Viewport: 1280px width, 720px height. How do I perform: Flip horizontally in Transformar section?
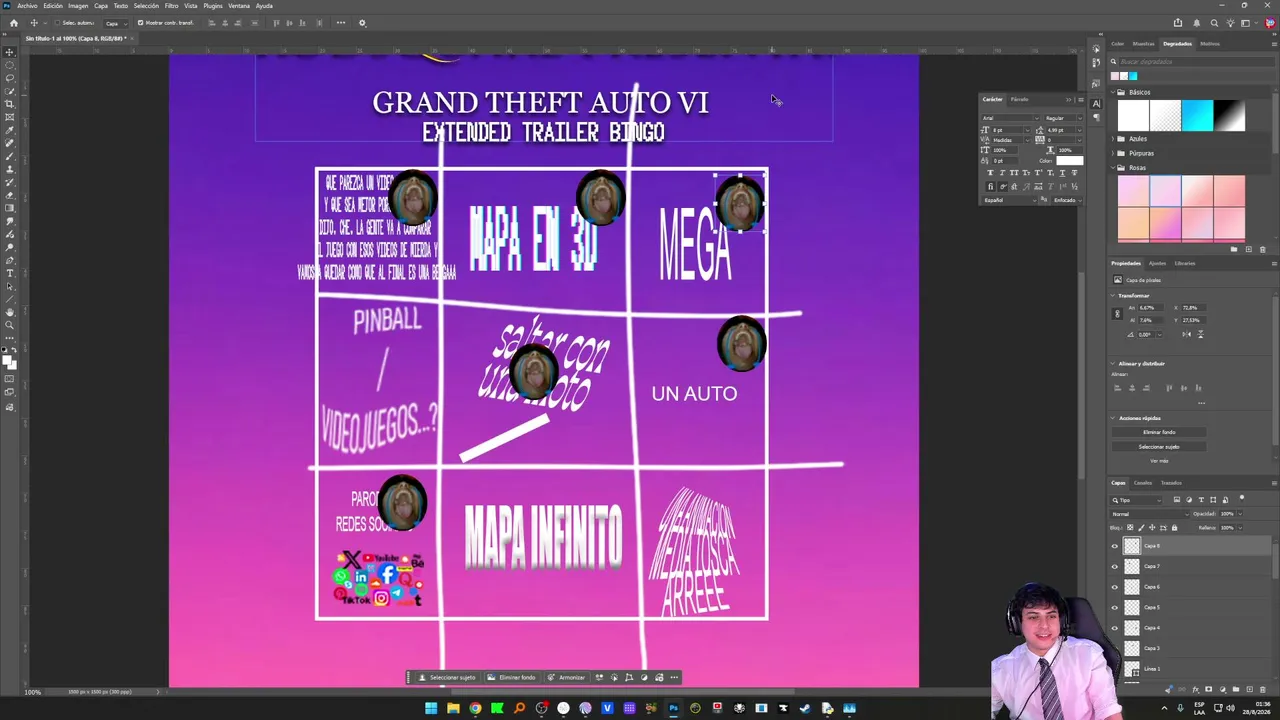point(1185,334)
